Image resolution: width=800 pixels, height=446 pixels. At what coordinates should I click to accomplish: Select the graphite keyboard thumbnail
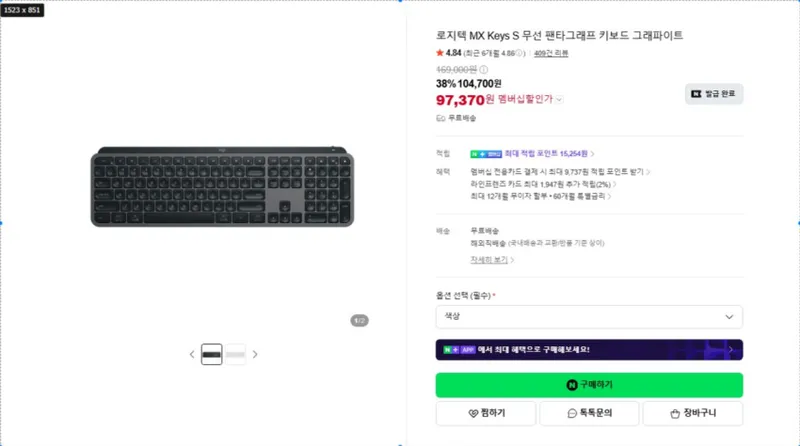(x=211, y=354)
